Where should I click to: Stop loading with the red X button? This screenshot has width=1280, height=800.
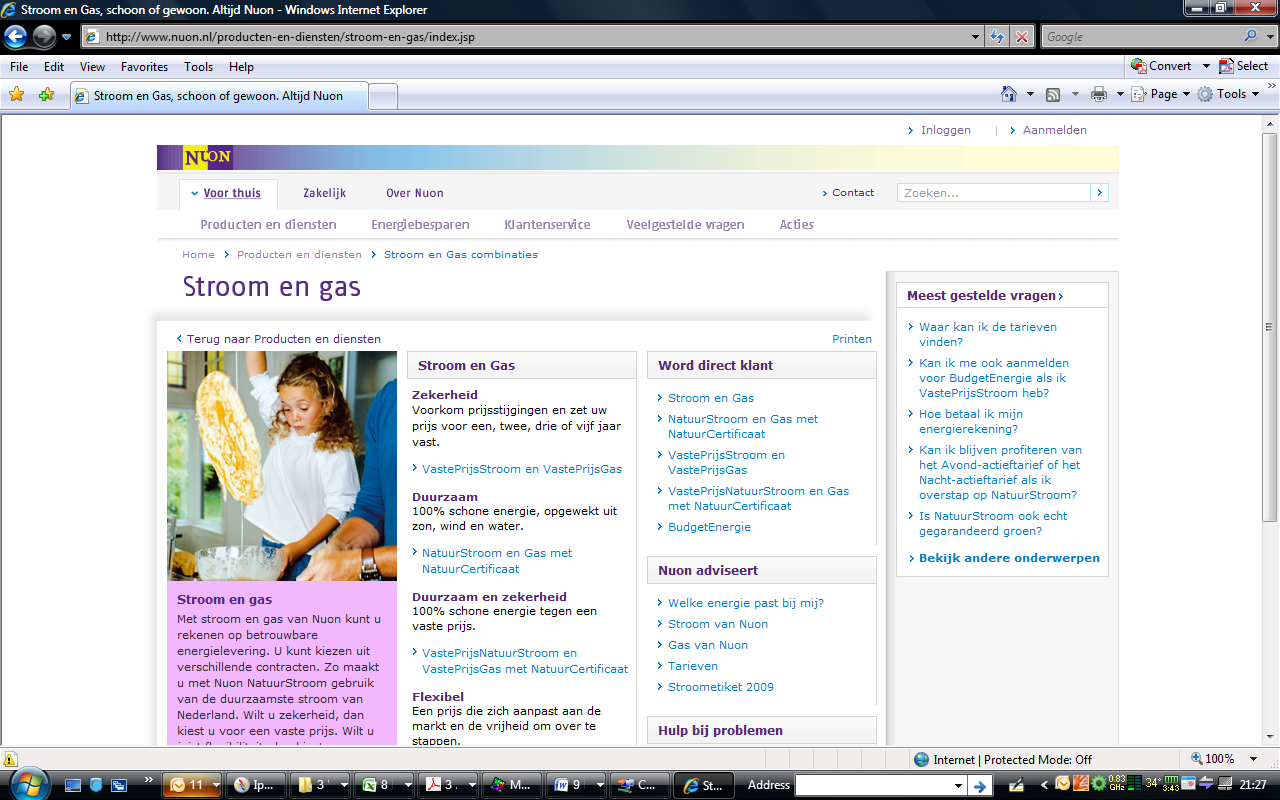coord(1021,37)
